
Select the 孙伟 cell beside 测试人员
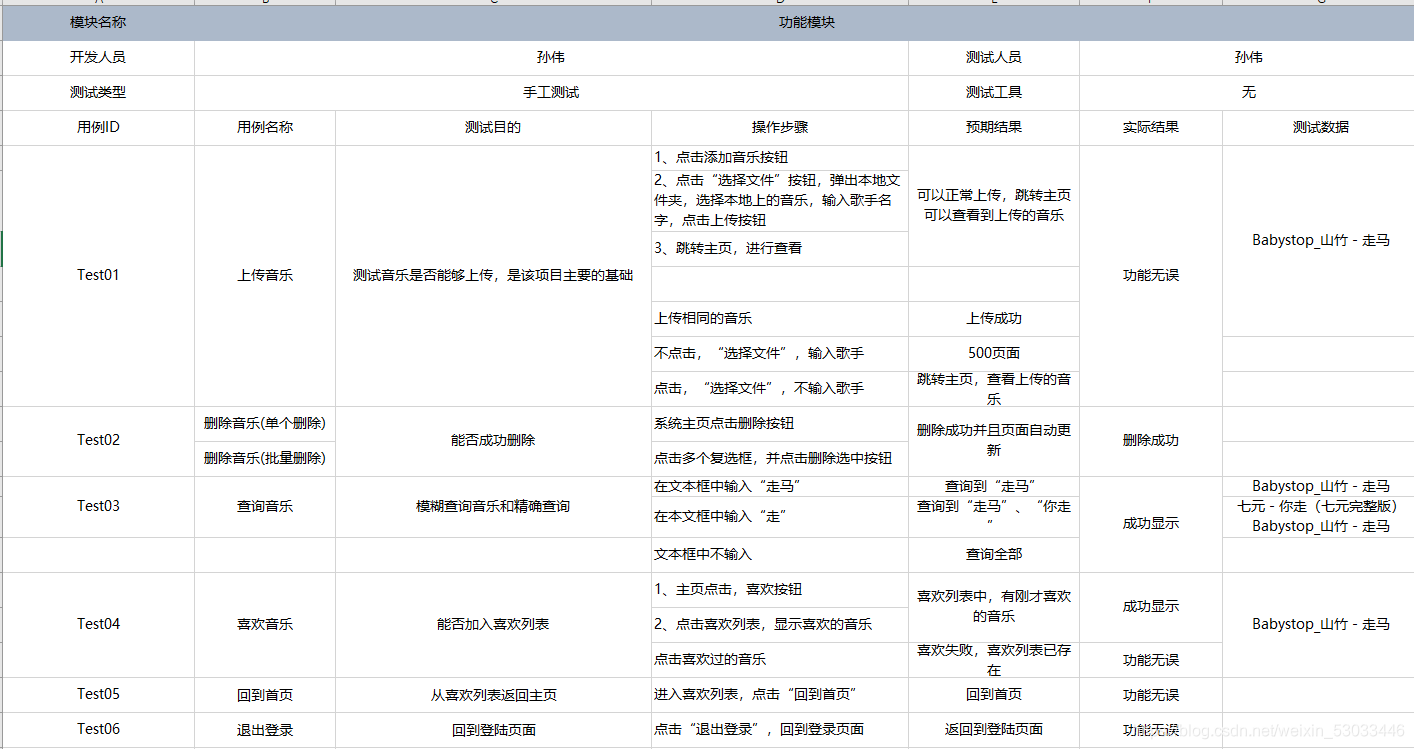1247,58
